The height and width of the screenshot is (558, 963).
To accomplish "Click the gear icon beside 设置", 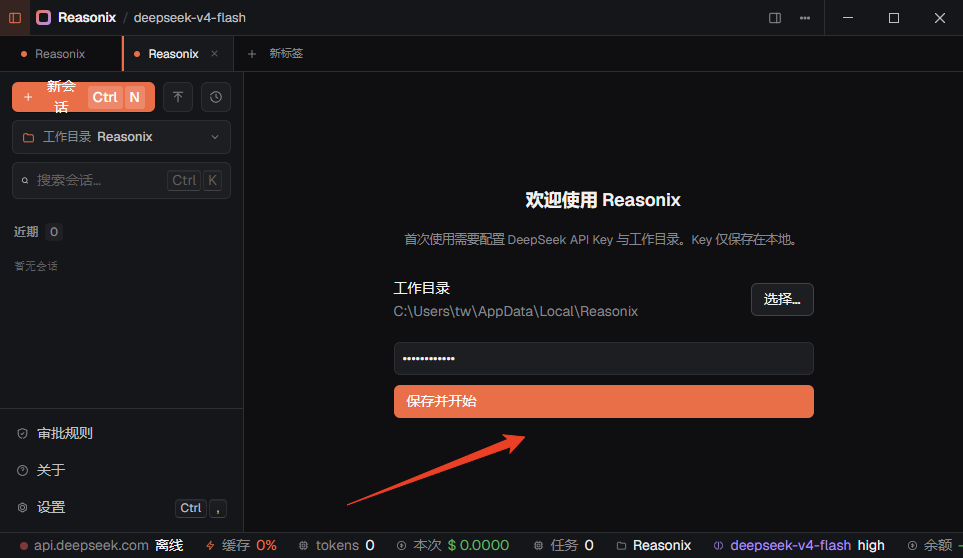I will pyautogui.click(x=23, y=508).
